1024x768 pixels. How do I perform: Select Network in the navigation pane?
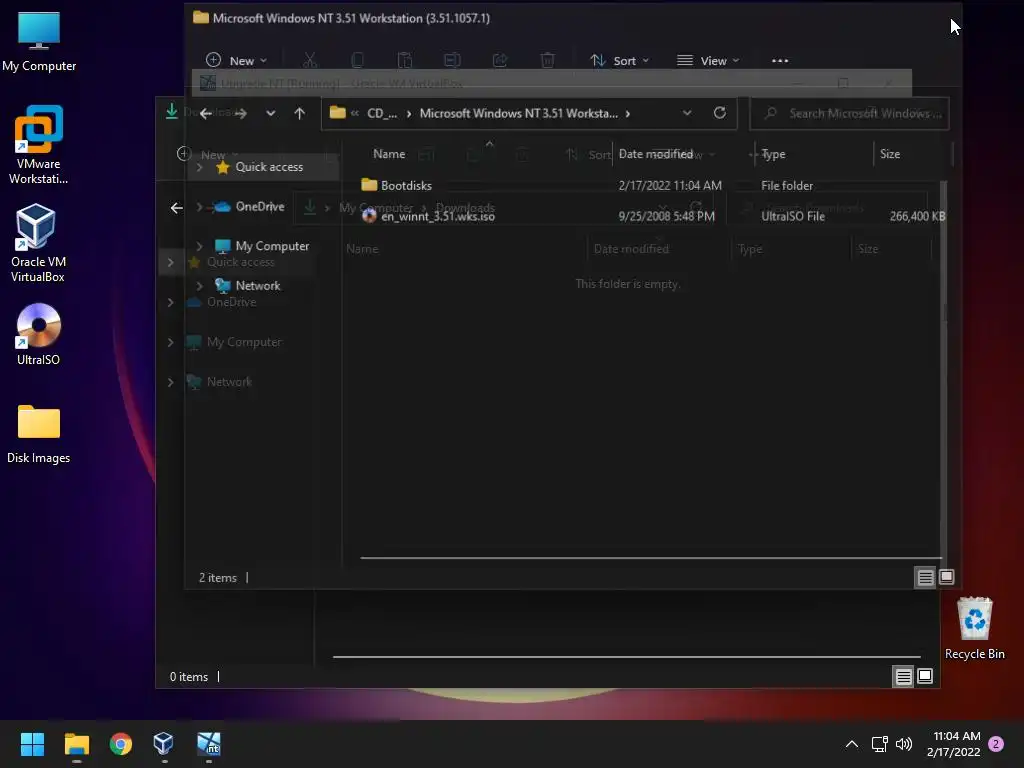click(258, 286)
